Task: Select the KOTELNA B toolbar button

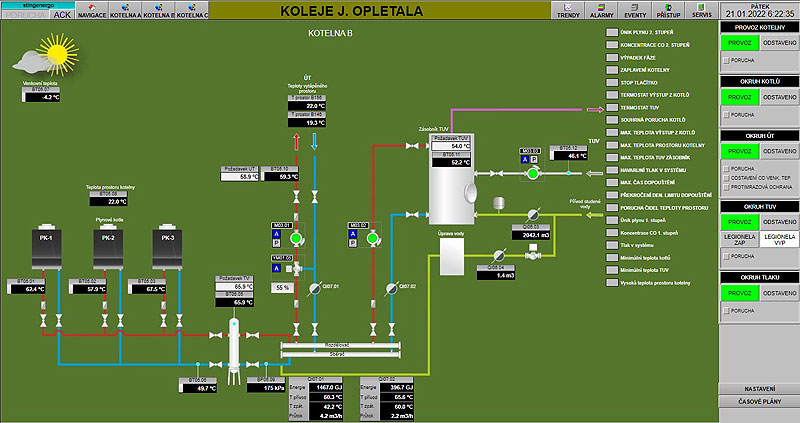Action: 159,10
